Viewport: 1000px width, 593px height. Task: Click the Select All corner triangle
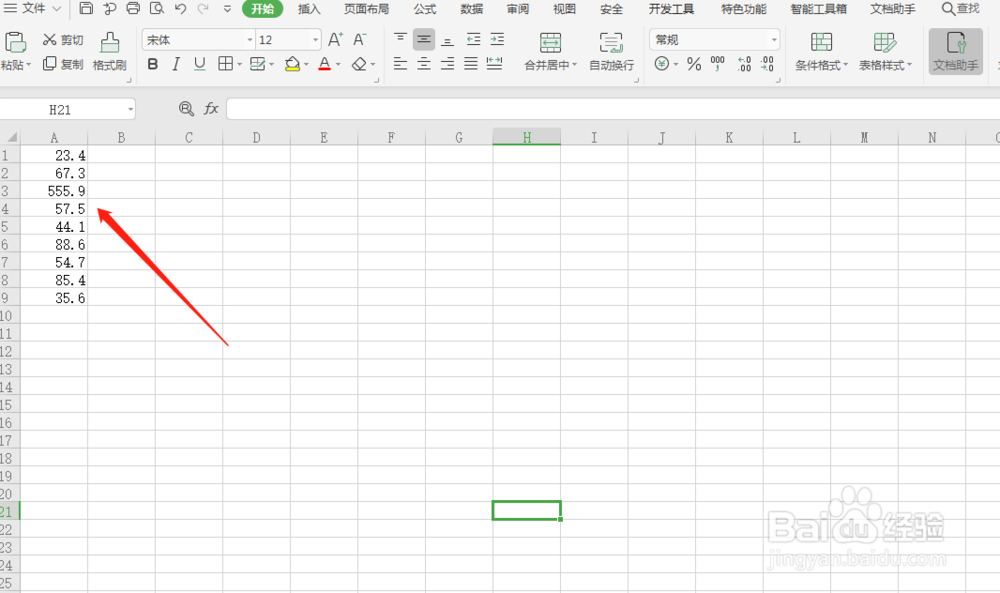coord(10,137)
